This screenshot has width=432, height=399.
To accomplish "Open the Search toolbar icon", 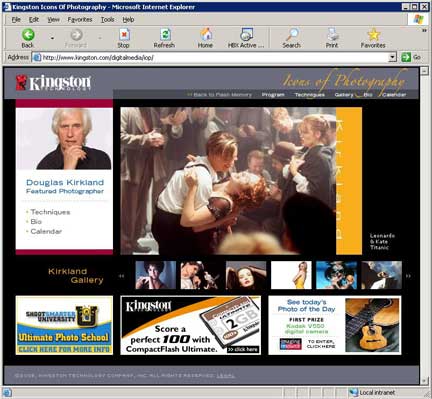I will pos(292,35).
